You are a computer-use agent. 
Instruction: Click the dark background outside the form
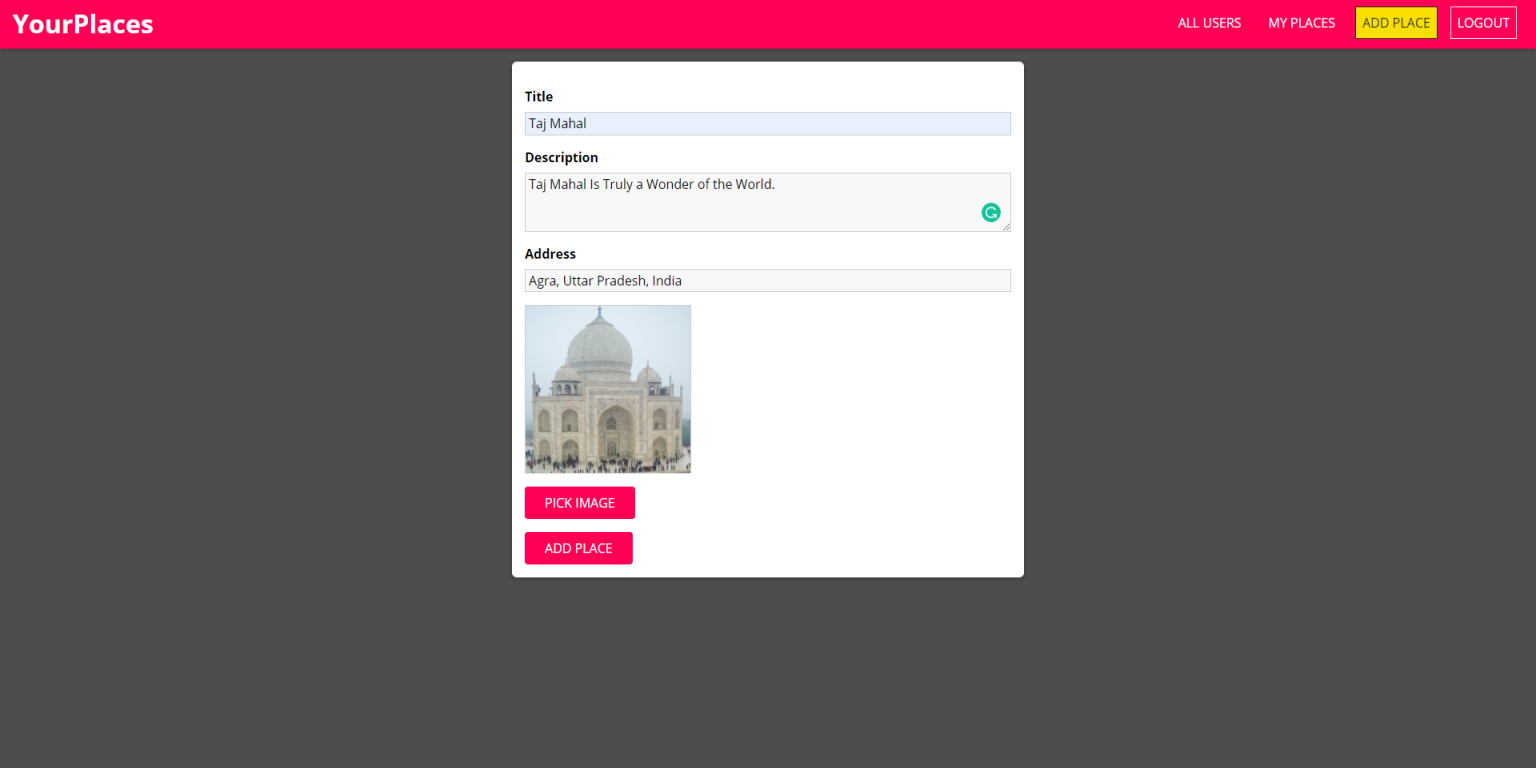tap(250, 400)
